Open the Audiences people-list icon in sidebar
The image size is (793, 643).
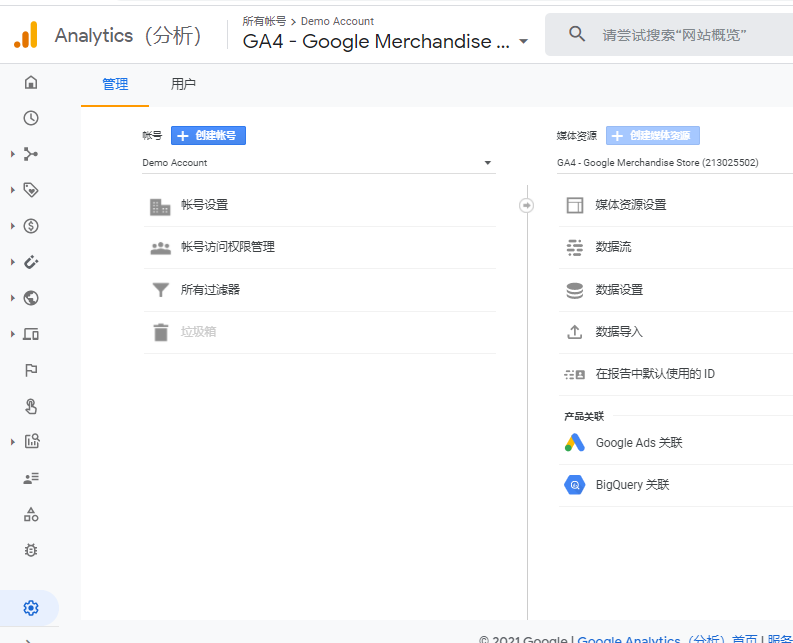pos(31,478)
